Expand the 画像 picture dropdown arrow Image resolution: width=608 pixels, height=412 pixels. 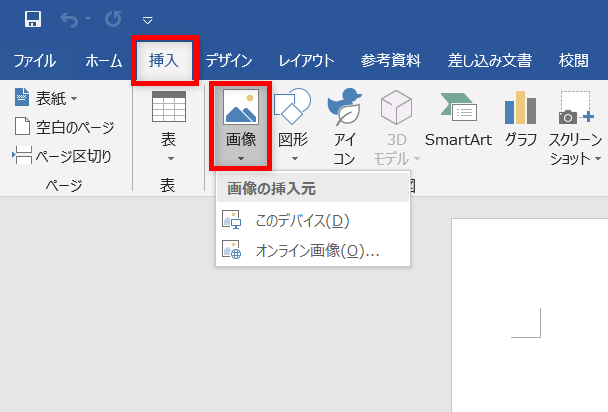240,158
